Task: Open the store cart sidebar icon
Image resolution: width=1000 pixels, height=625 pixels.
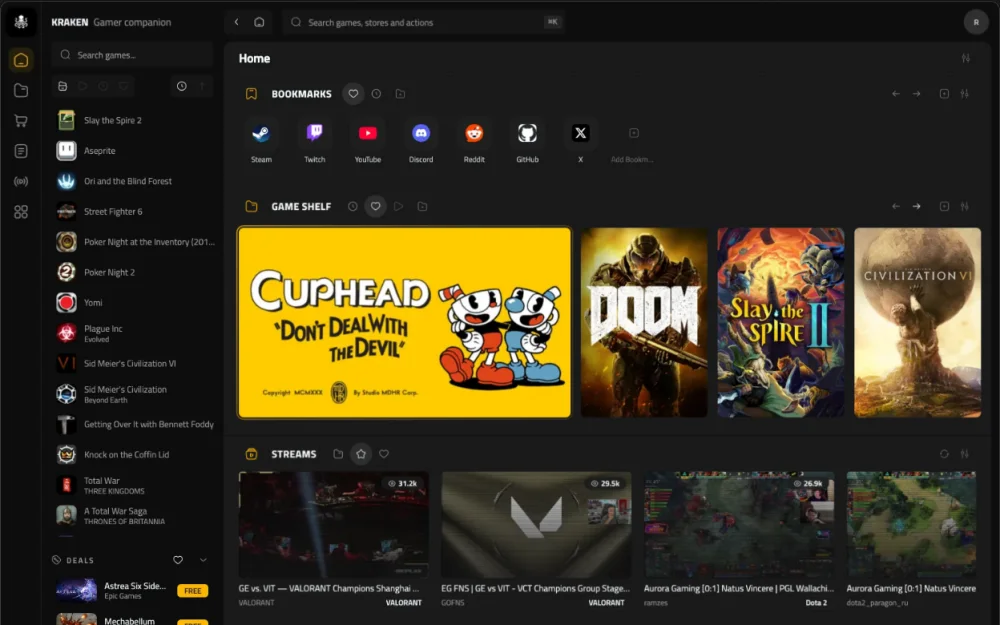Action: (x=21, y=121)
